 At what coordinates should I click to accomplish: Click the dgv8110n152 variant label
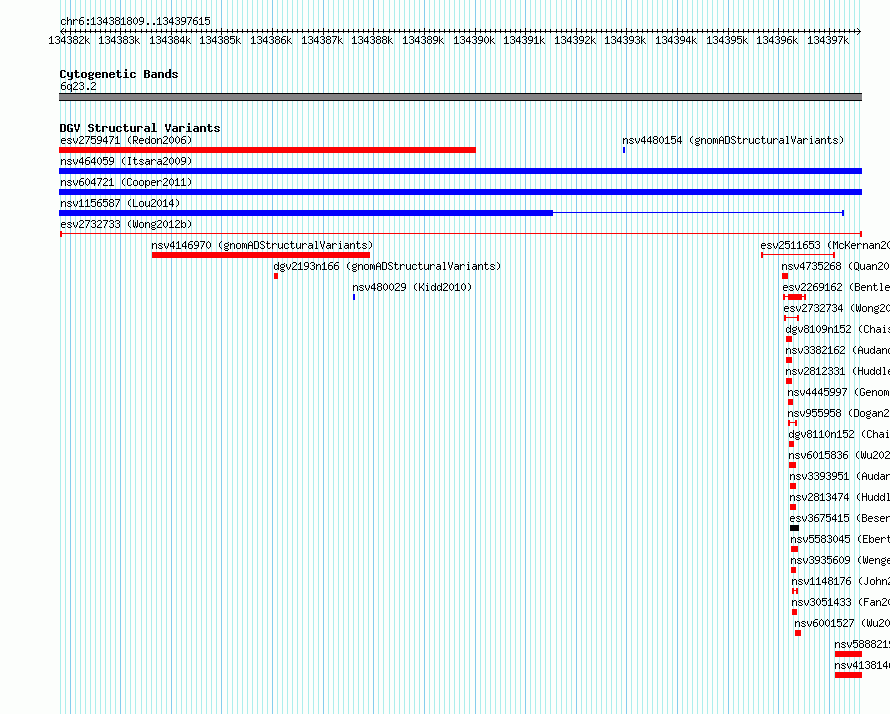pyautogui.click(x=839, y=434)
